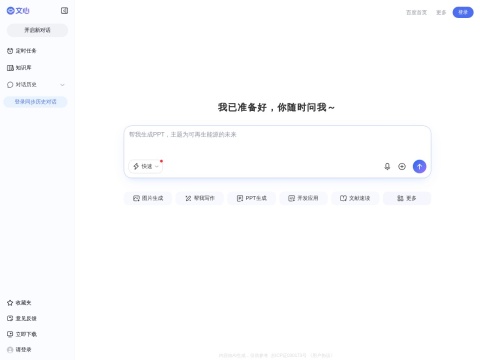The image size is (480, 360).
Task: Click 请登录 in the sidebar
Action: click(x=19, y=349)
